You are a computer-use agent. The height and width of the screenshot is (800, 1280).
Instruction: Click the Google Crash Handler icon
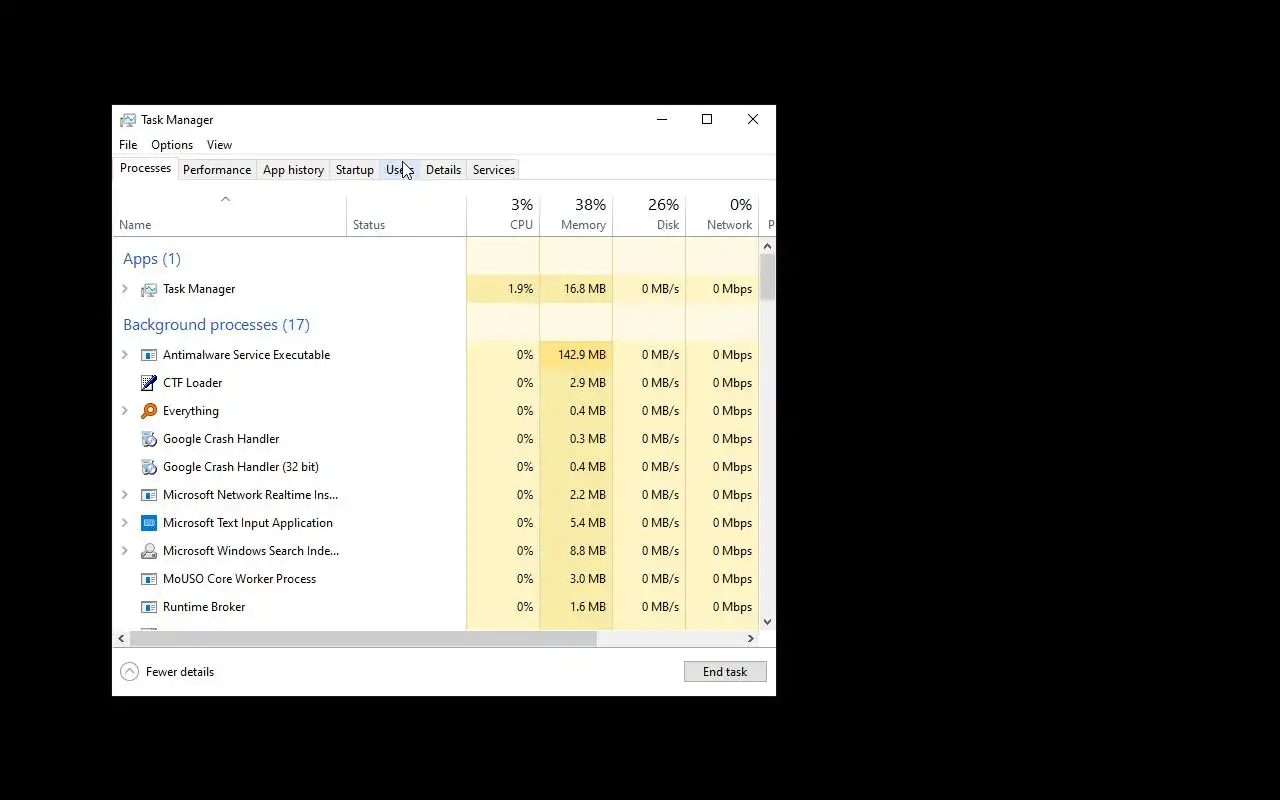[149, 439]
